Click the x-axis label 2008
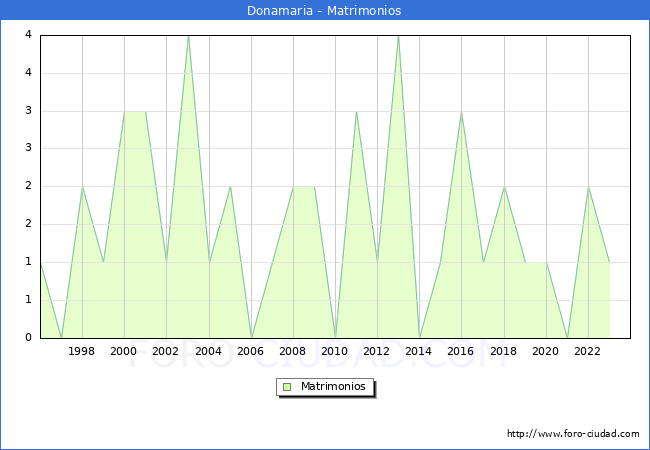The image size is (650, 450). tap(293, 351)
